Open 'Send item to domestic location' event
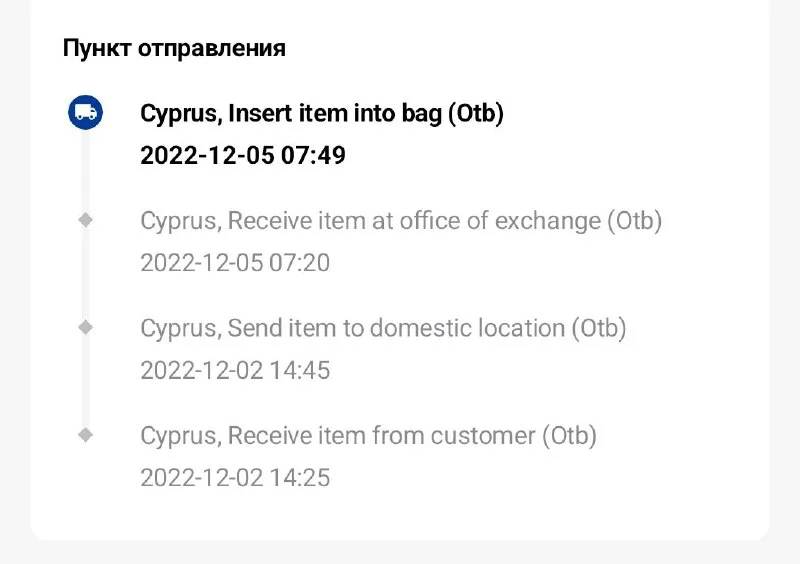800x564 pixels. tap(382, 328)
